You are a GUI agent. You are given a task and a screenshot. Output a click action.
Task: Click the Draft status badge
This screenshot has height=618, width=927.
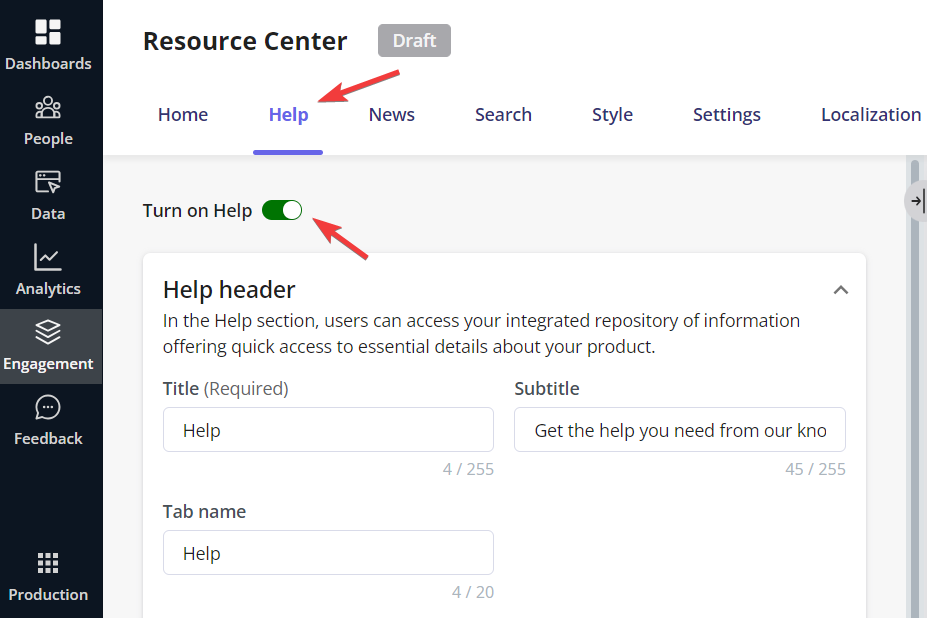[414, 41]
